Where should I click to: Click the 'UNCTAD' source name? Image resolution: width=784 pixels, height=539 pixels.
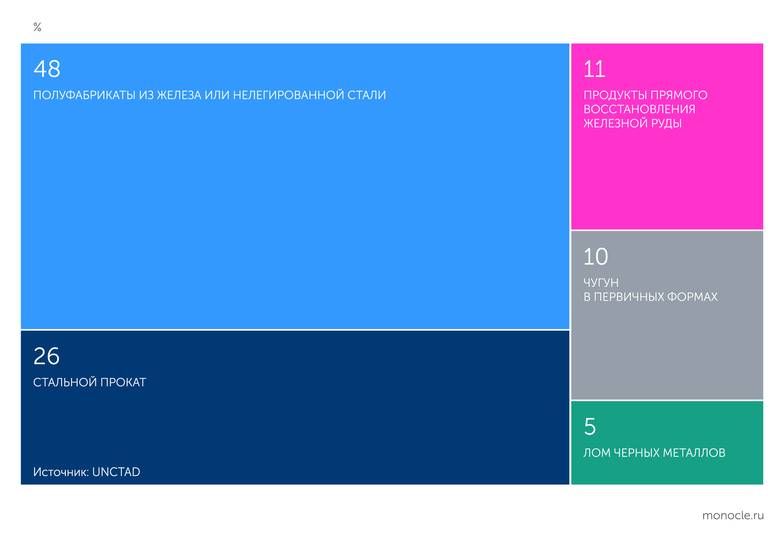(116, 472)
